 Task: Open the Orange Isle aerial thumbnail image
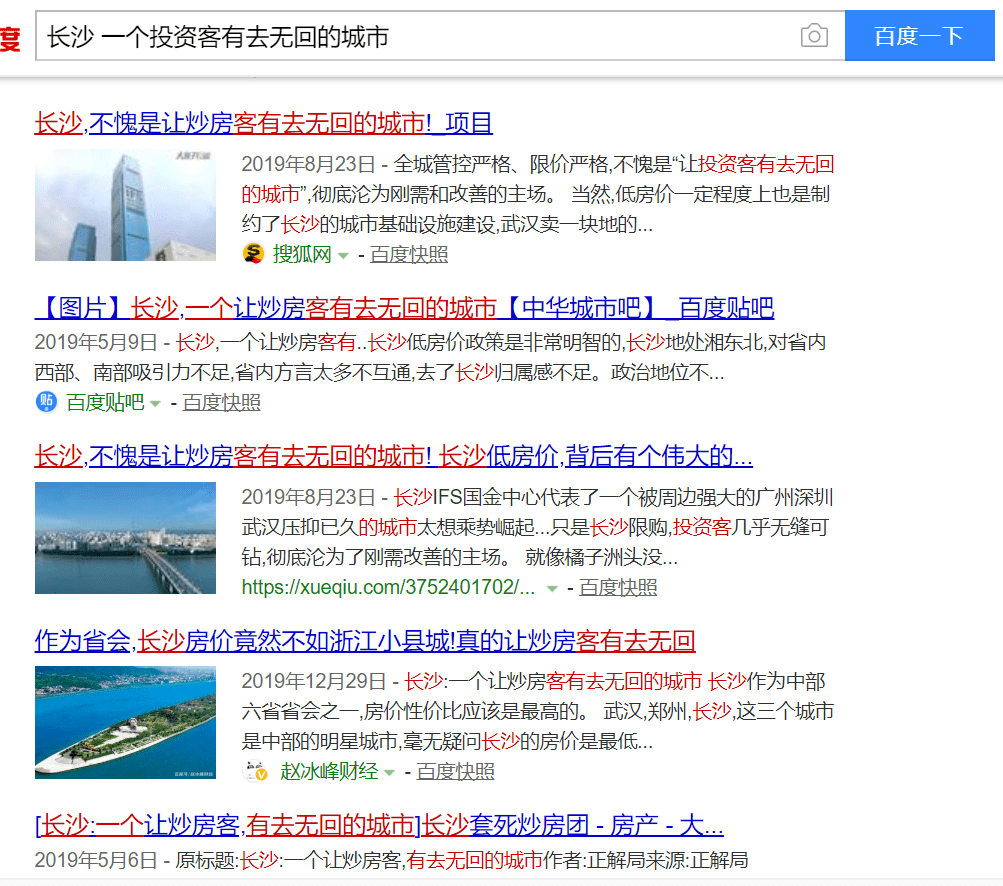point(125,722)
